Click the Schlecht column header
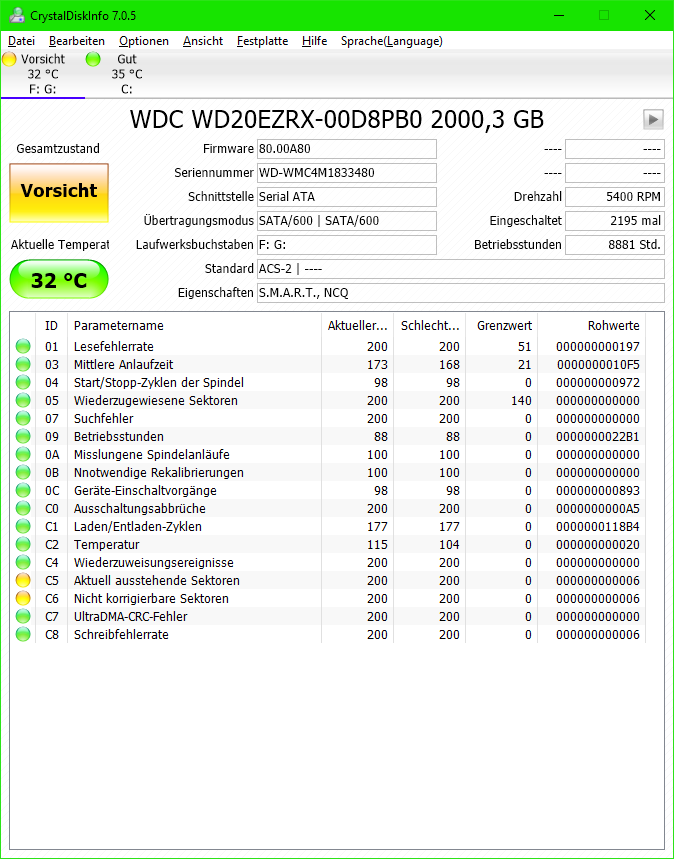The width and height of the screenshot is (674, 859). tap(430, 325)
